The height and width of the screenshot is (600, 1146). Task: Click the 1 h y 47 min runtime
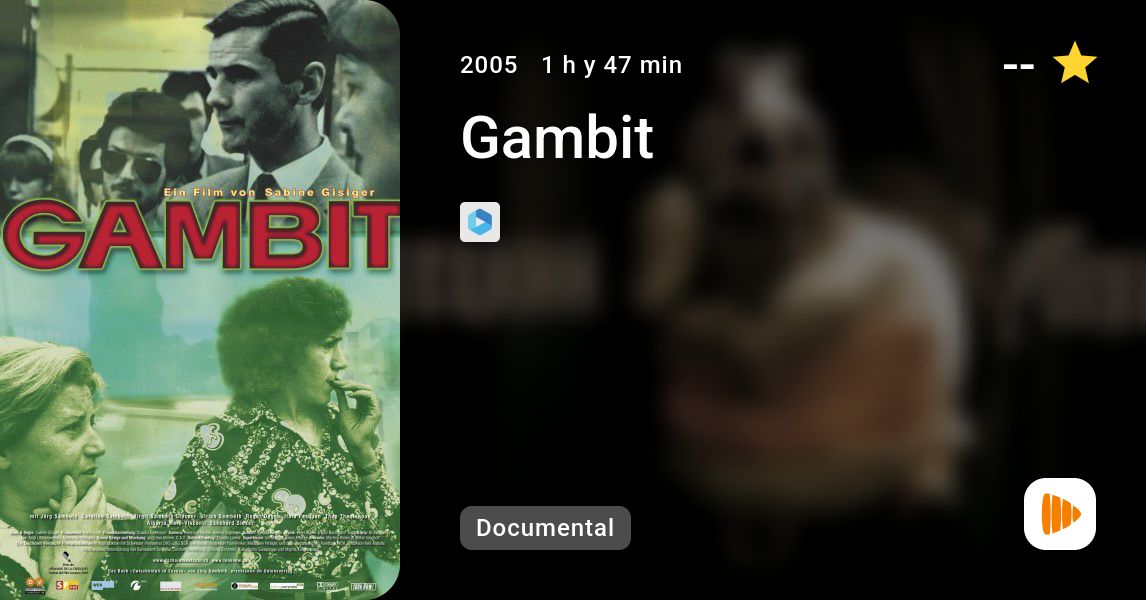[x=612, y=65]
